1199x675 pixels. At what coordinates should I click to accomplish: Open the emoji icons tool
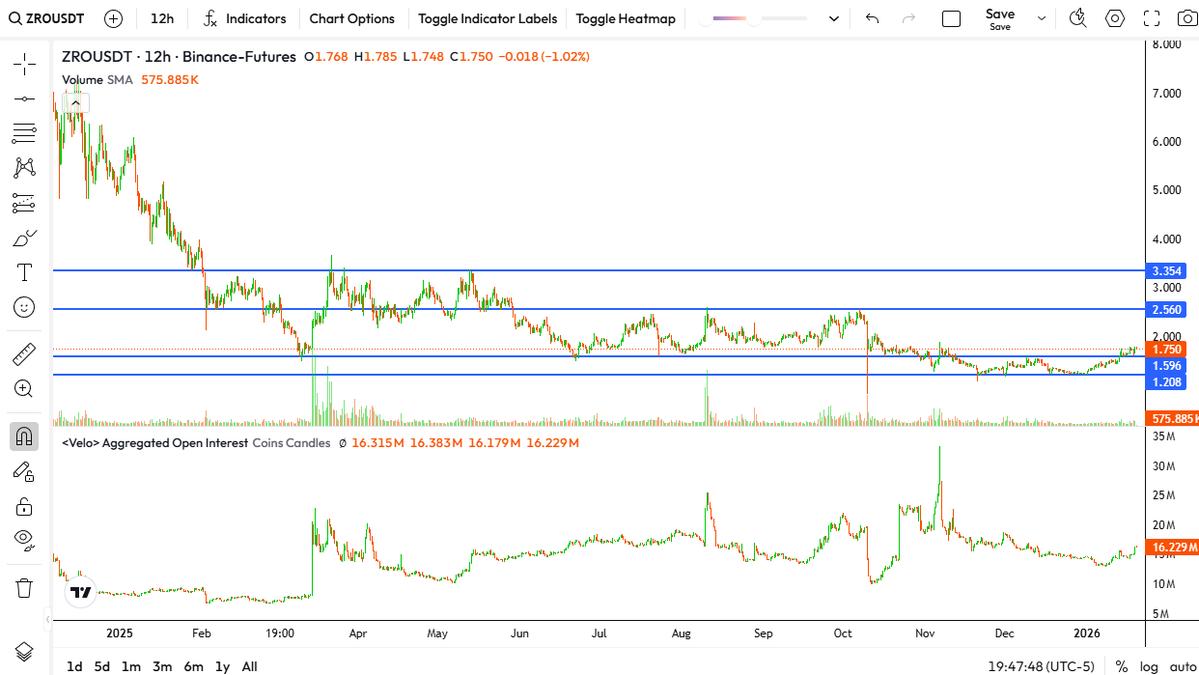[x=25, y=307]
